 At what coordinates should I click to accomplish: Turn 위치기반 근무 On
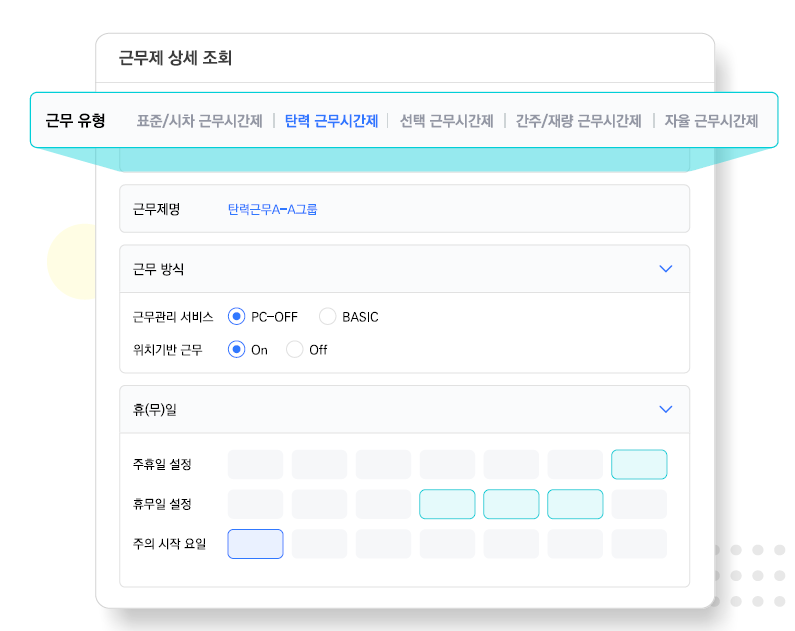236,349
